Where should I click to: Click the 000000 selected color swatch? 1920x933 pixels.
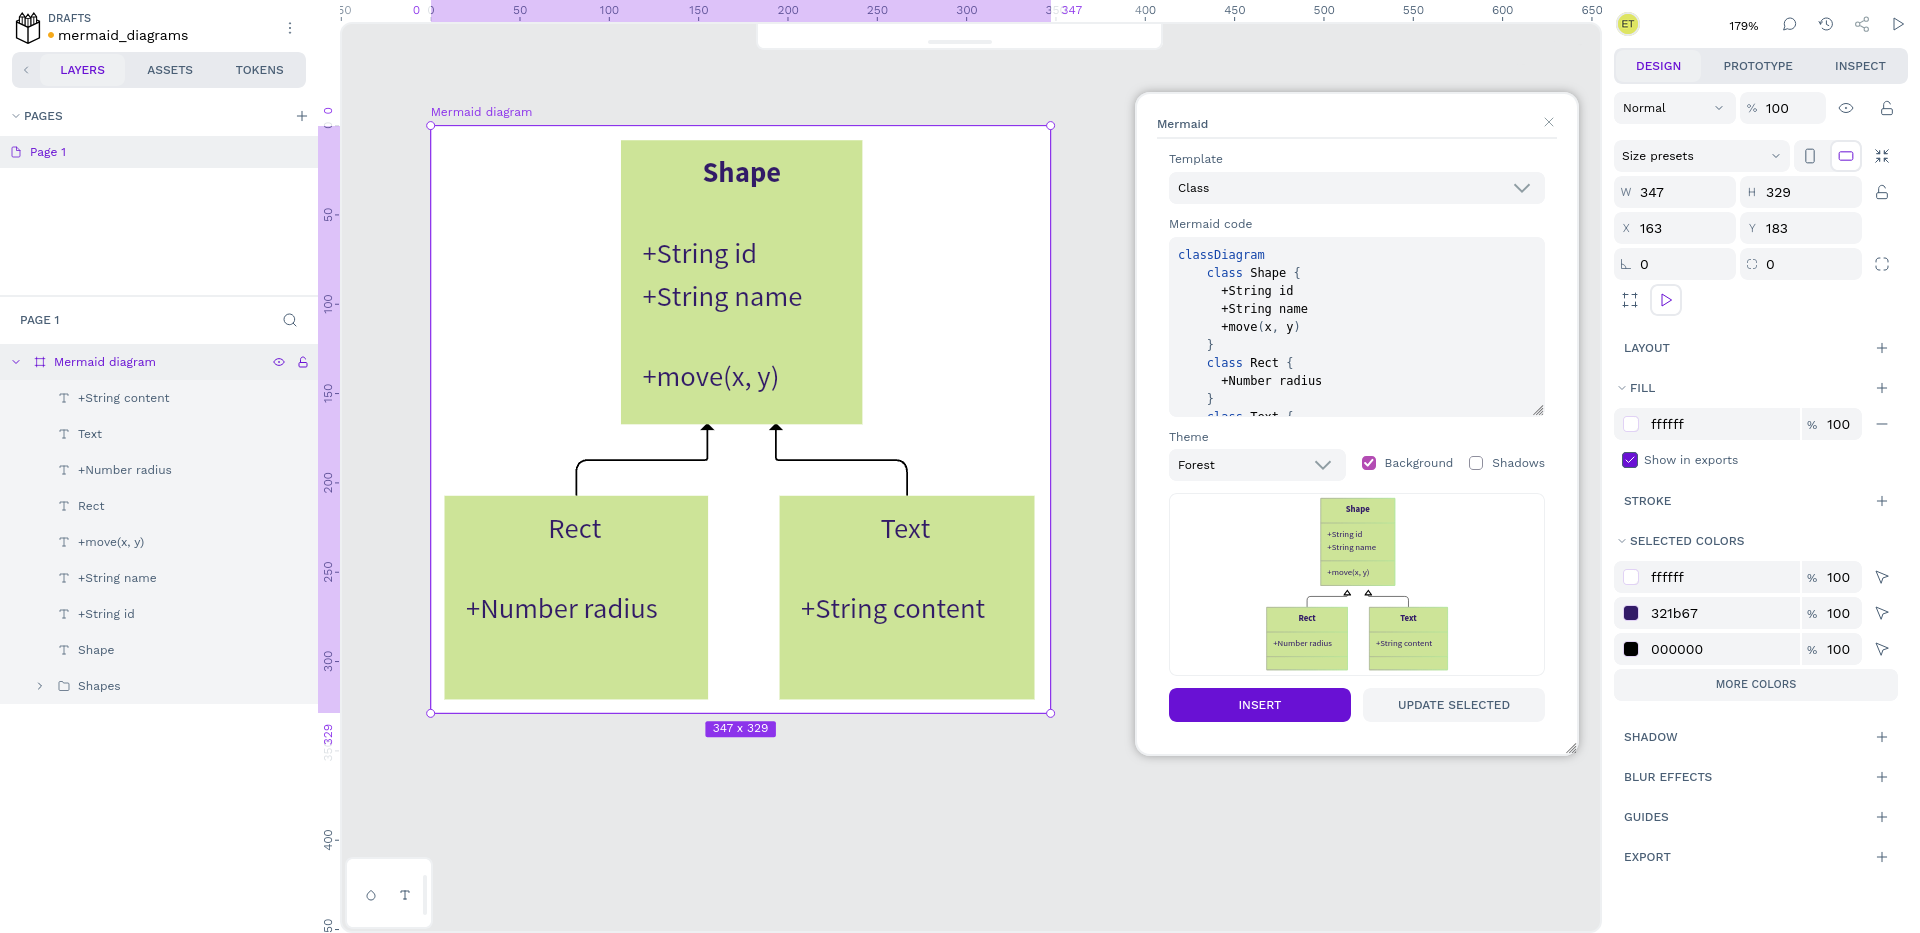tap(1631, 649)
